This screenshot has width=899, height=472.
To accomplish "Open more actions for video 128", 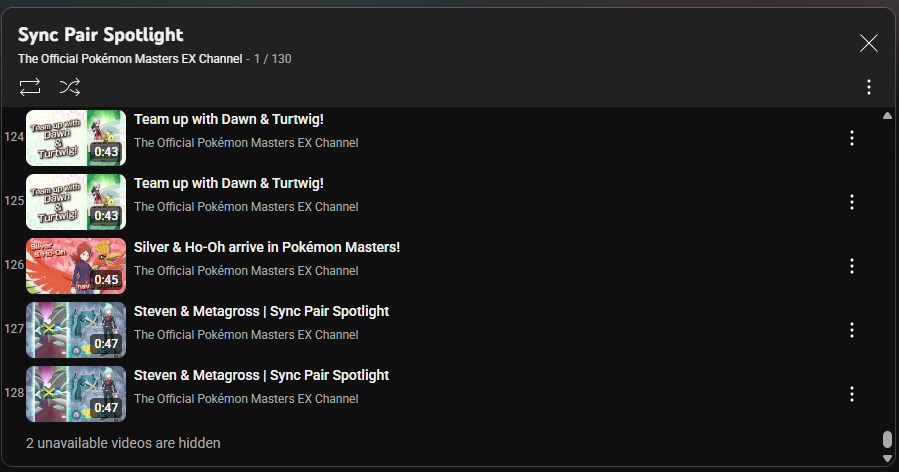I will coord(851,394).
